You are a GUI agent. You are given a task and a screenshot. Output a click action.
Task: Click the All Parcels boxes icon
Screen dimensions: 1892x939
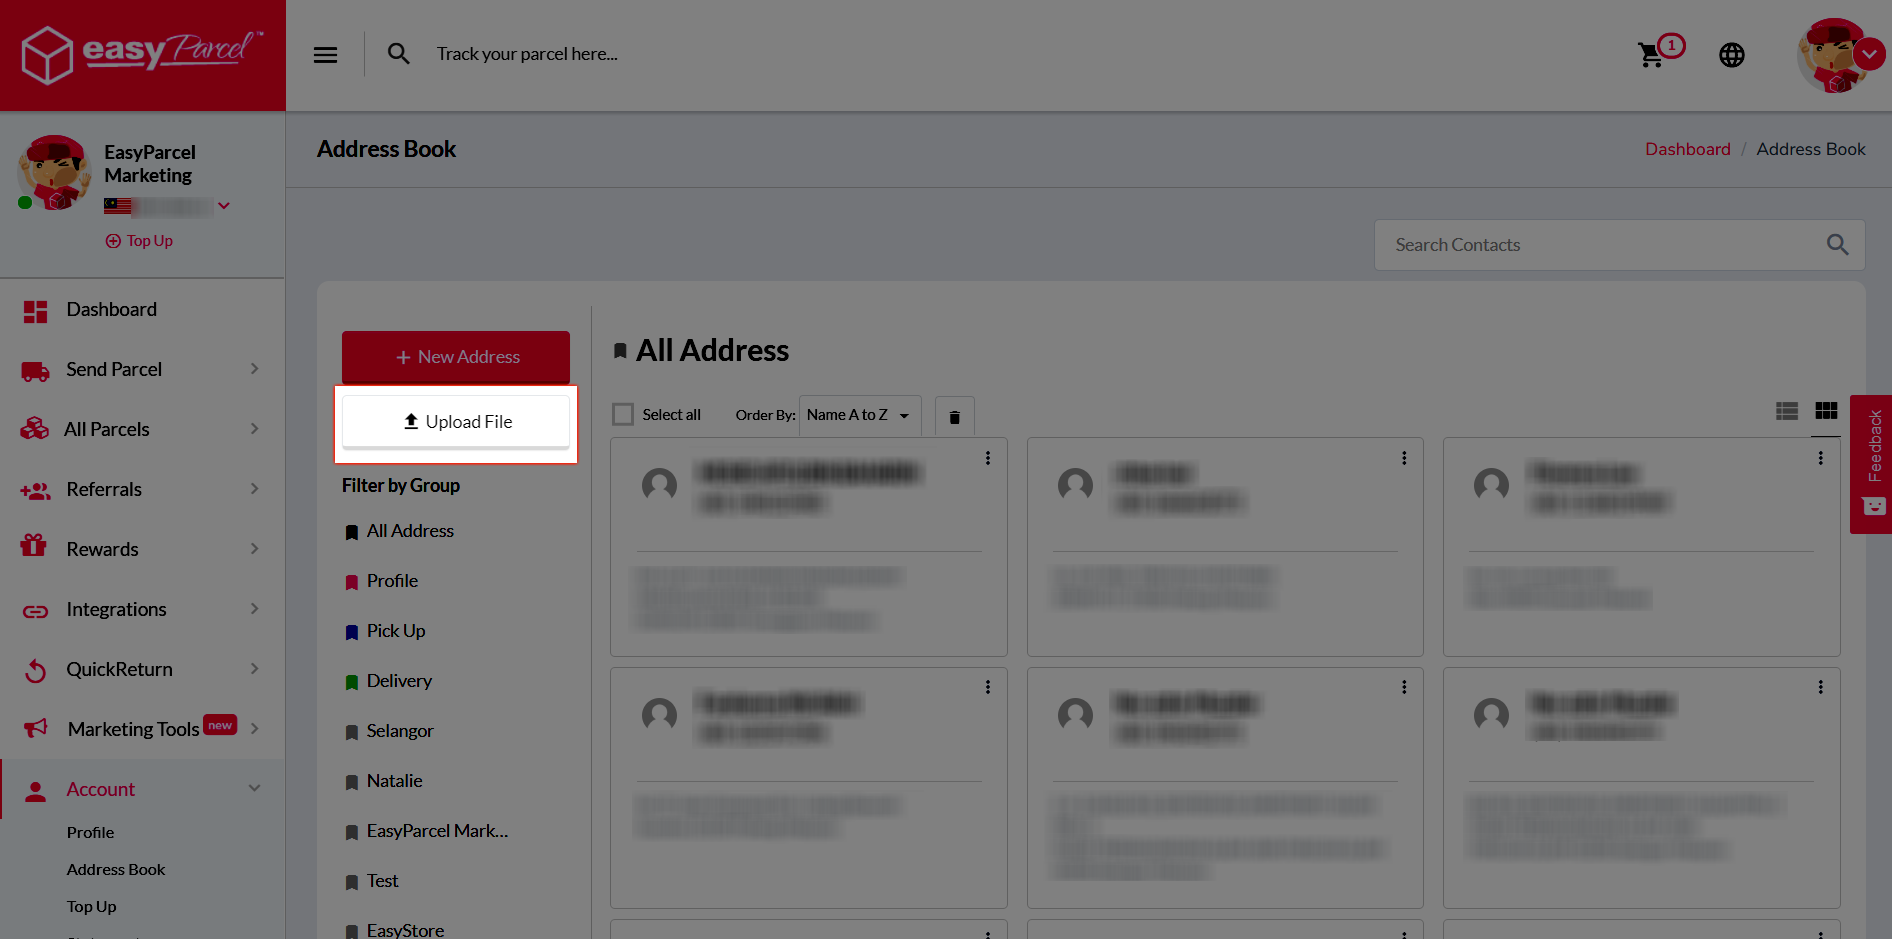tap(34, 429)
